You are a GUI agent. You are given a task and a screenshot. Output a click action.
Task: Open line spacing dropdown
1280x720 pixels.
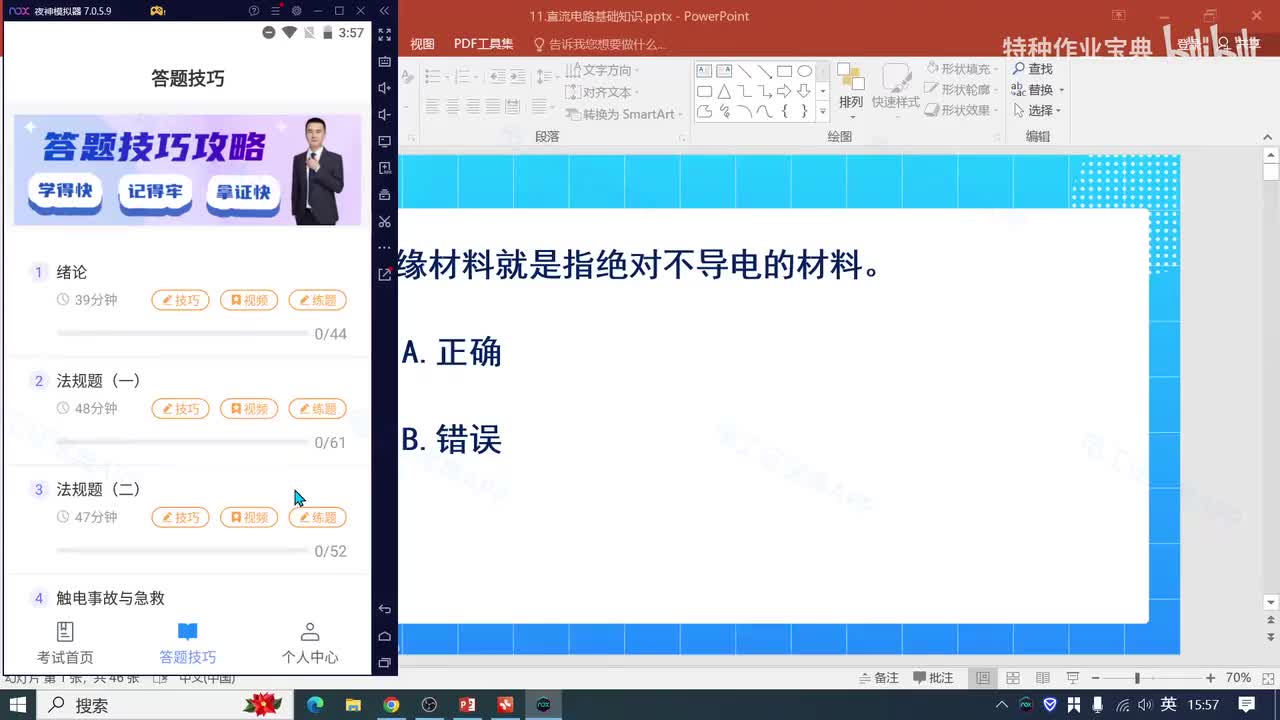(x=545, y=77)
